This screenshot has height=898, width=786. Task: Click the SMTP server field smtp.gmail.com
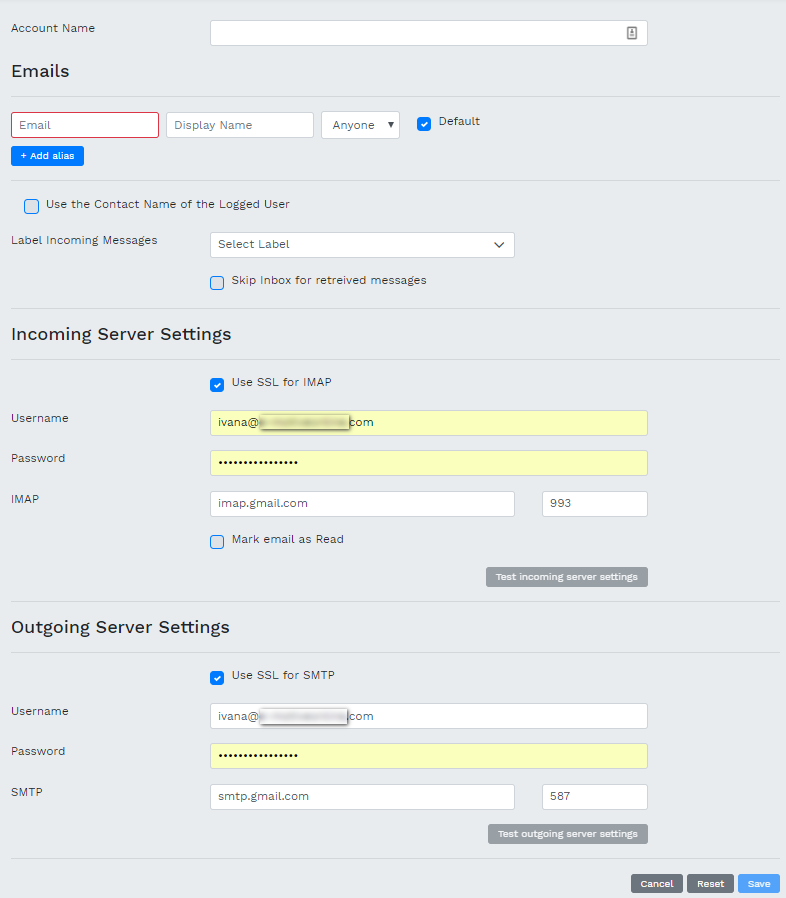[x=362, y=797]
